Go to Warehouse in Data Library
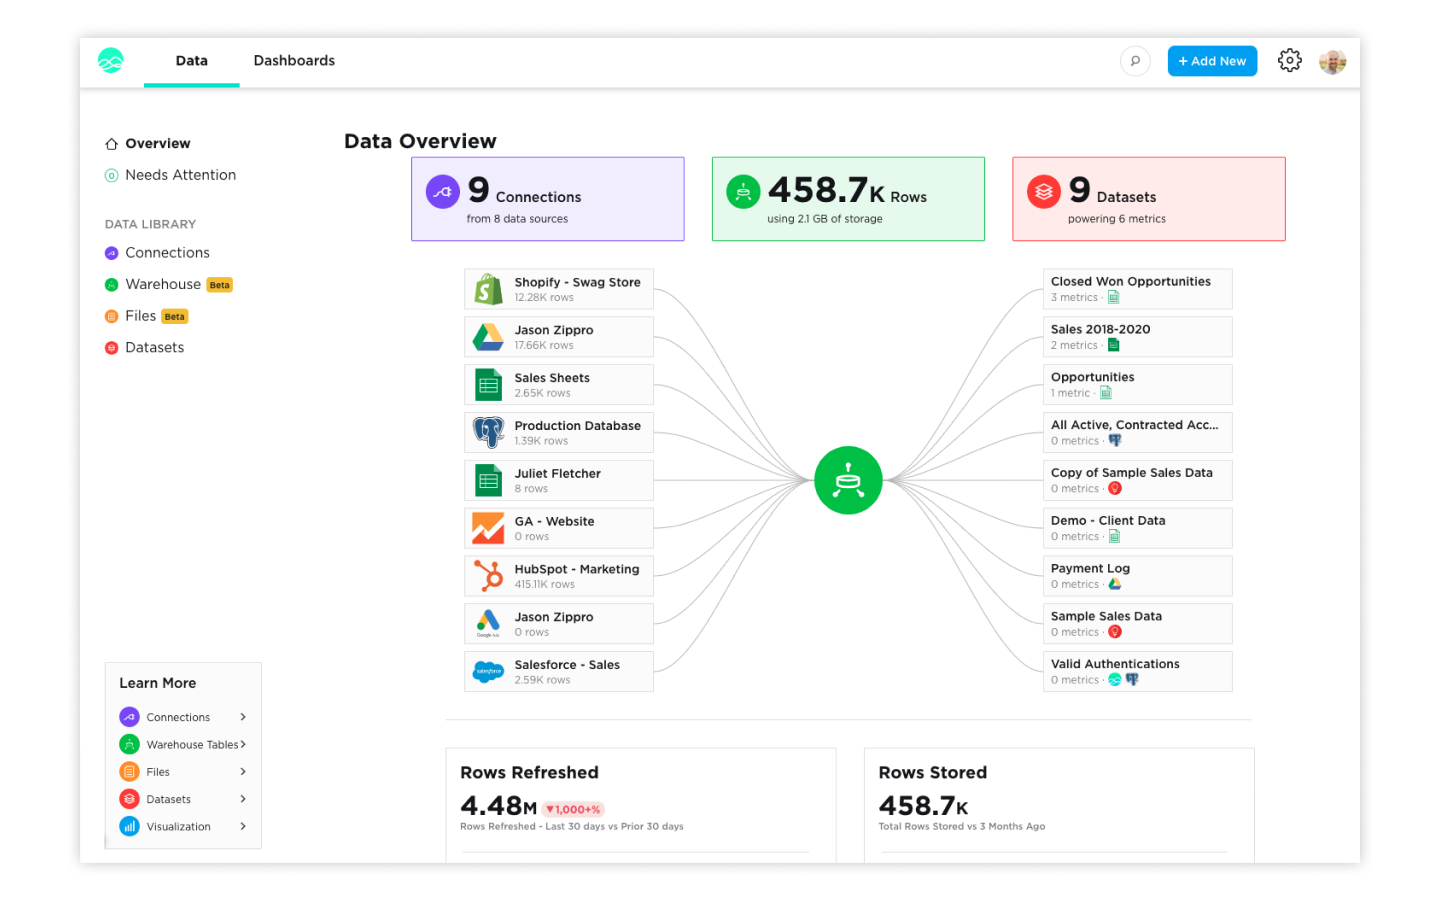 pyautogui.click(x=163, y=285)
